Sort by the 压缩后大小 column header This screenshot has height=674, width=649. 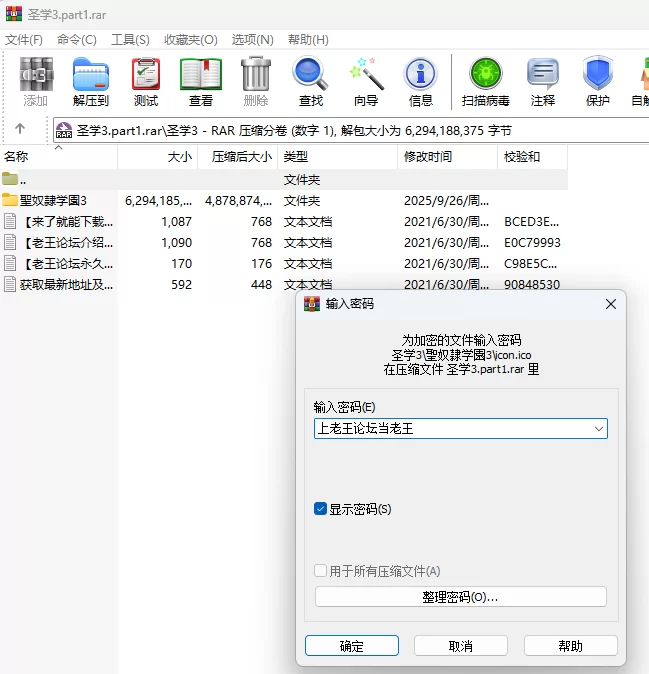pos(238,156)
